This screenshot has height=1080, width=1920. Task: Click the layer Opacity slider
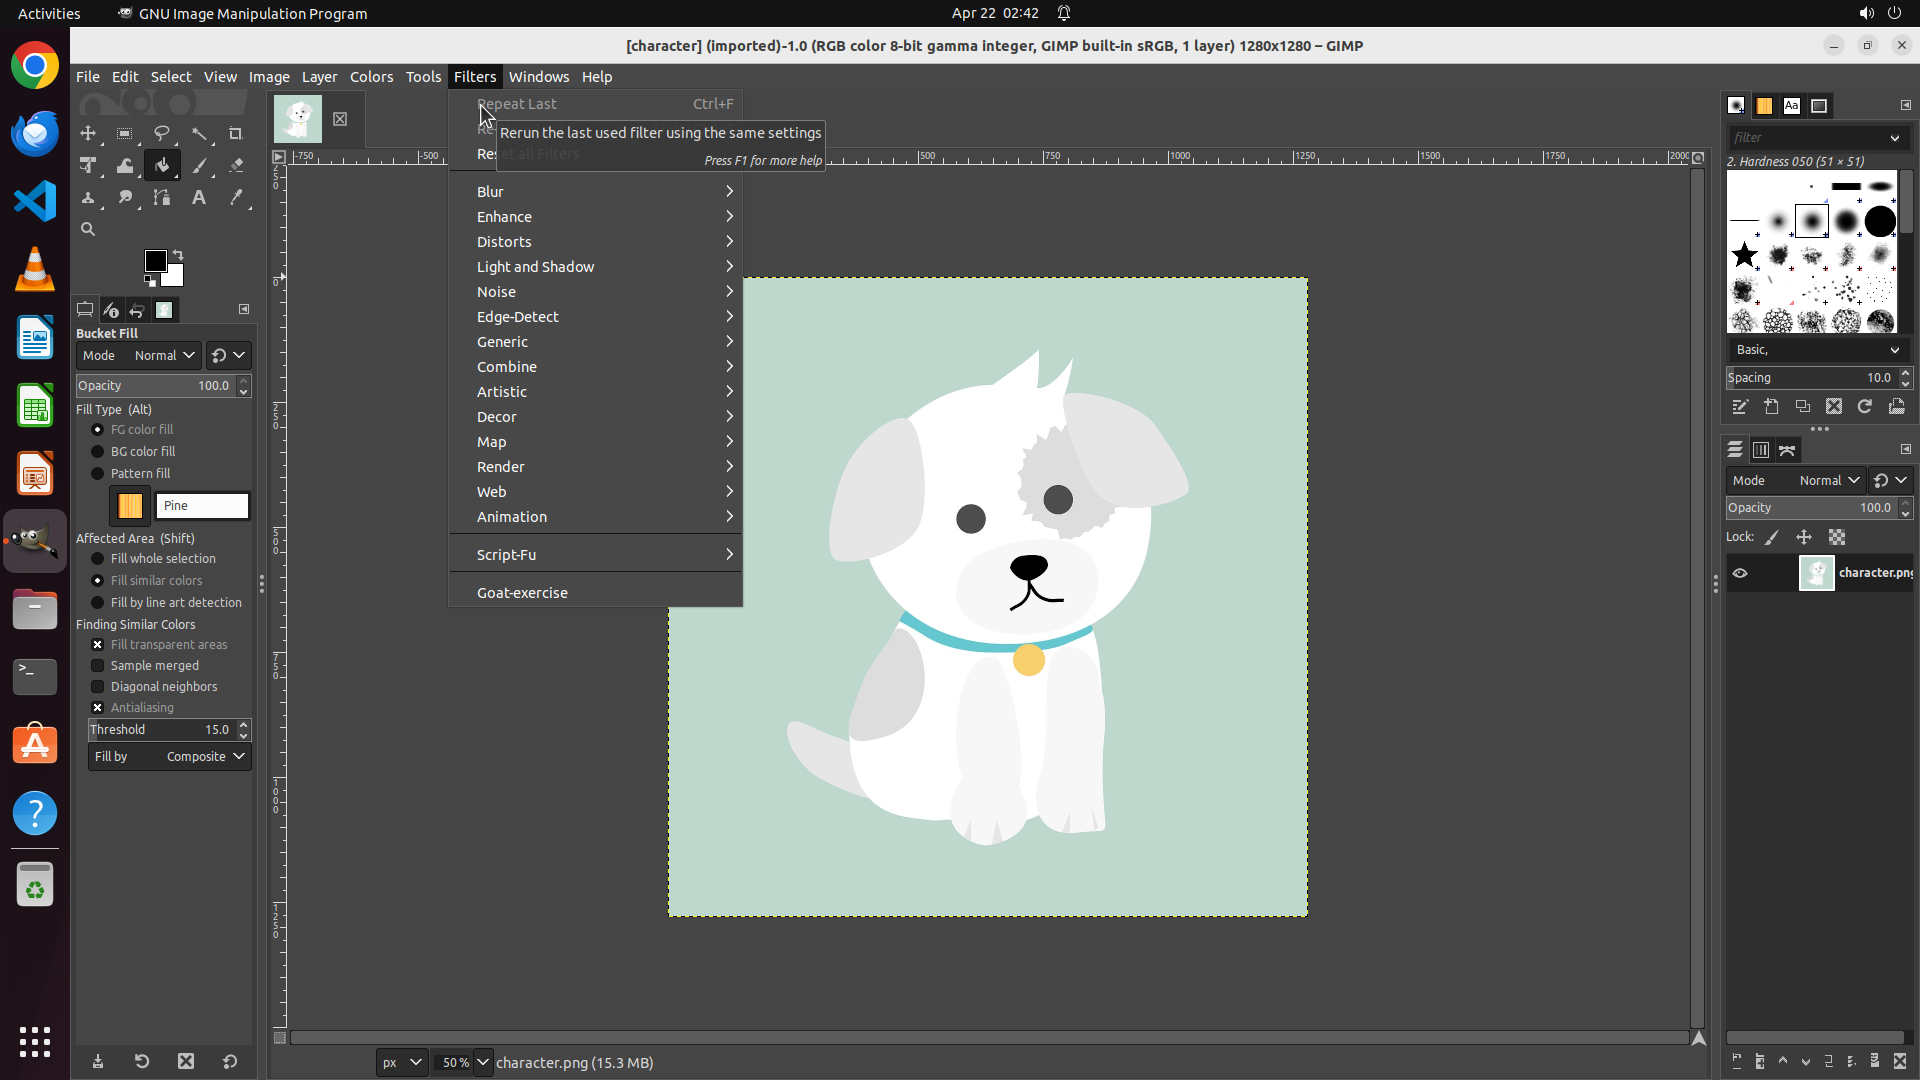(x=1809, y=508)
